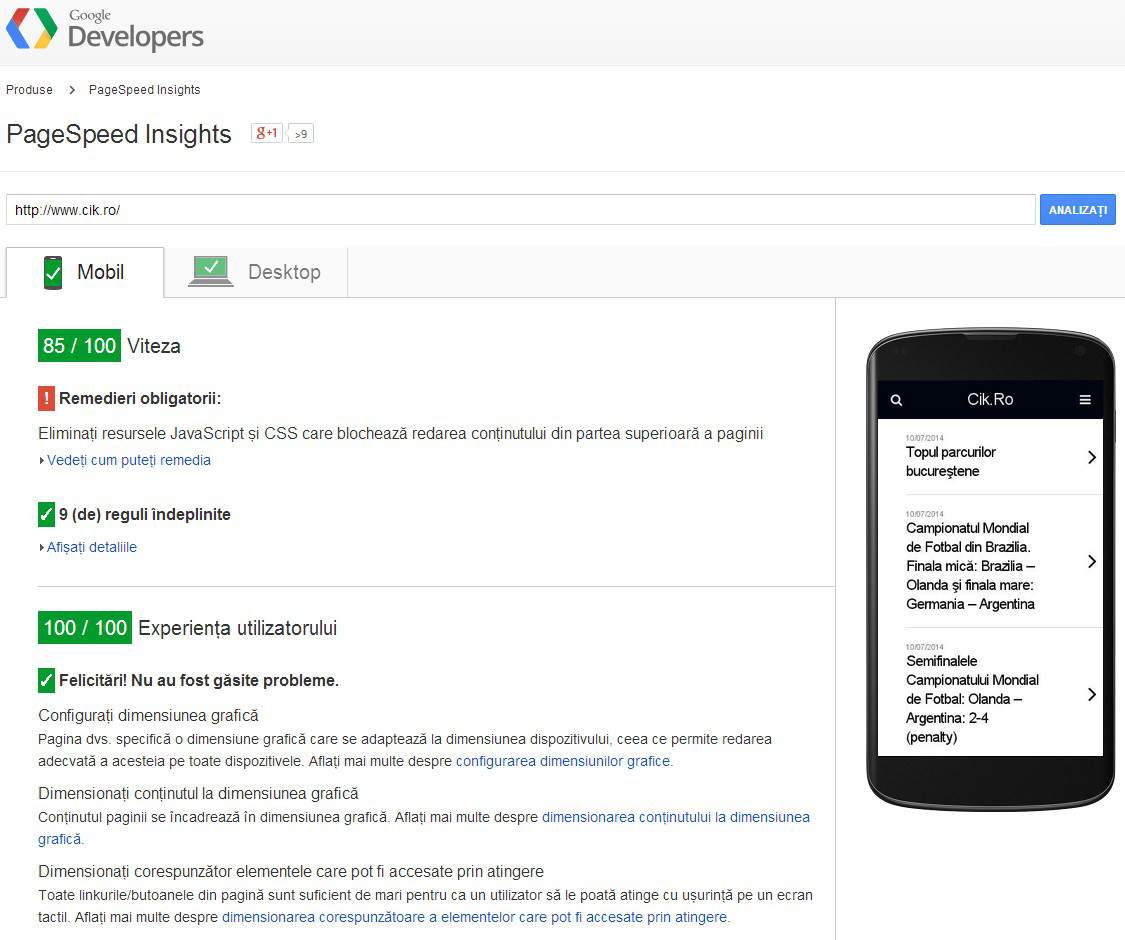Image resolution: width=1125 pixels, height=940 pixels.
Task: Click the Remedieri obligatorii heading
Action: (x=140, y=398)
